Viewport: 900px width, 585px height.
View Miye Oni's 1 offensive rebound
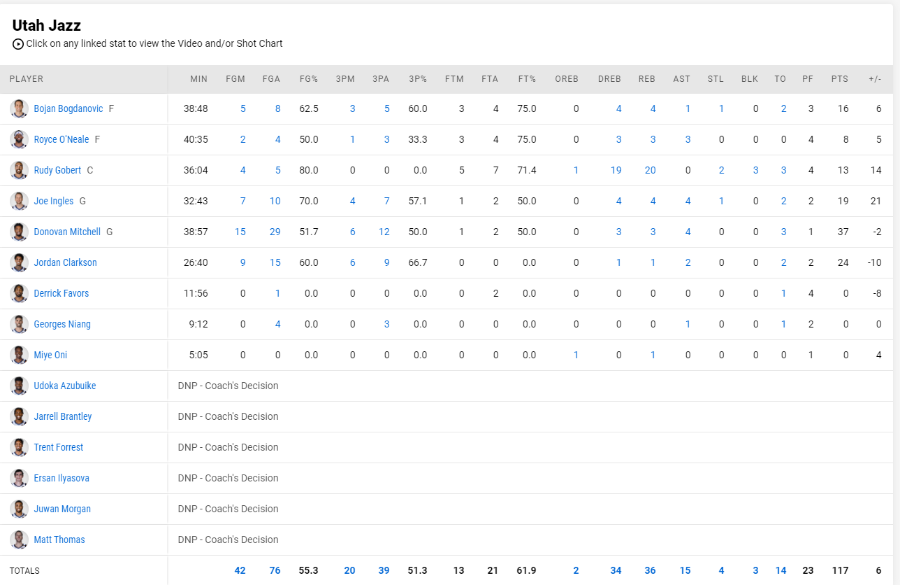click(576, 355)
